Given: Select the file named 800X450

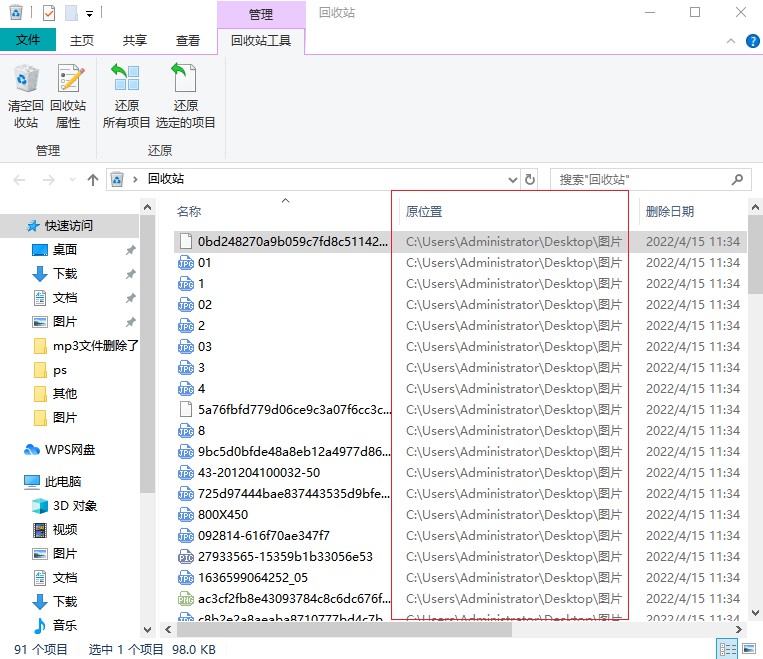Looking at the screenshot, I should (222, 514).
